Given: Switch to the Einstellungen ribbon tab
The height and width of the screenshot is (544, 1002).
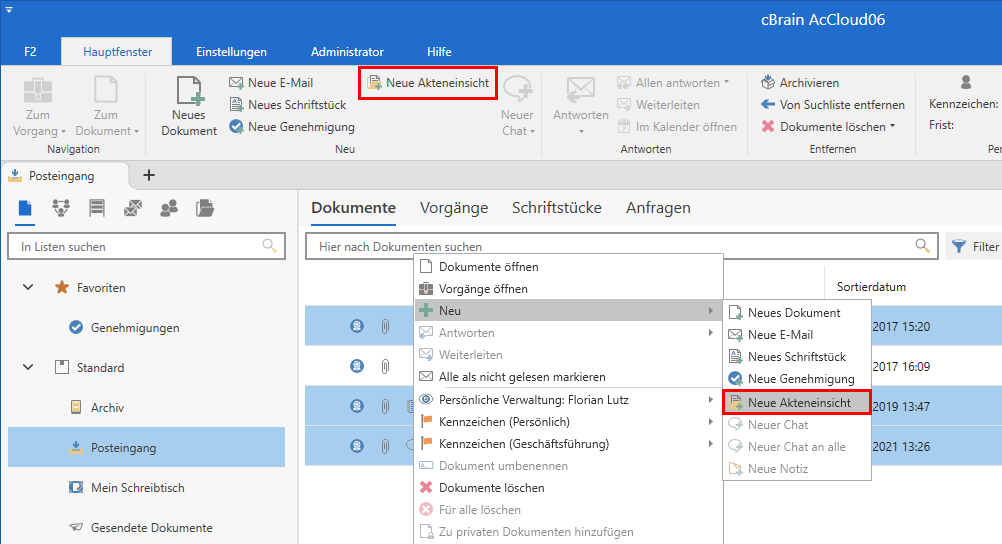Looking at the screenshot, I should click(x=231, y=52).
